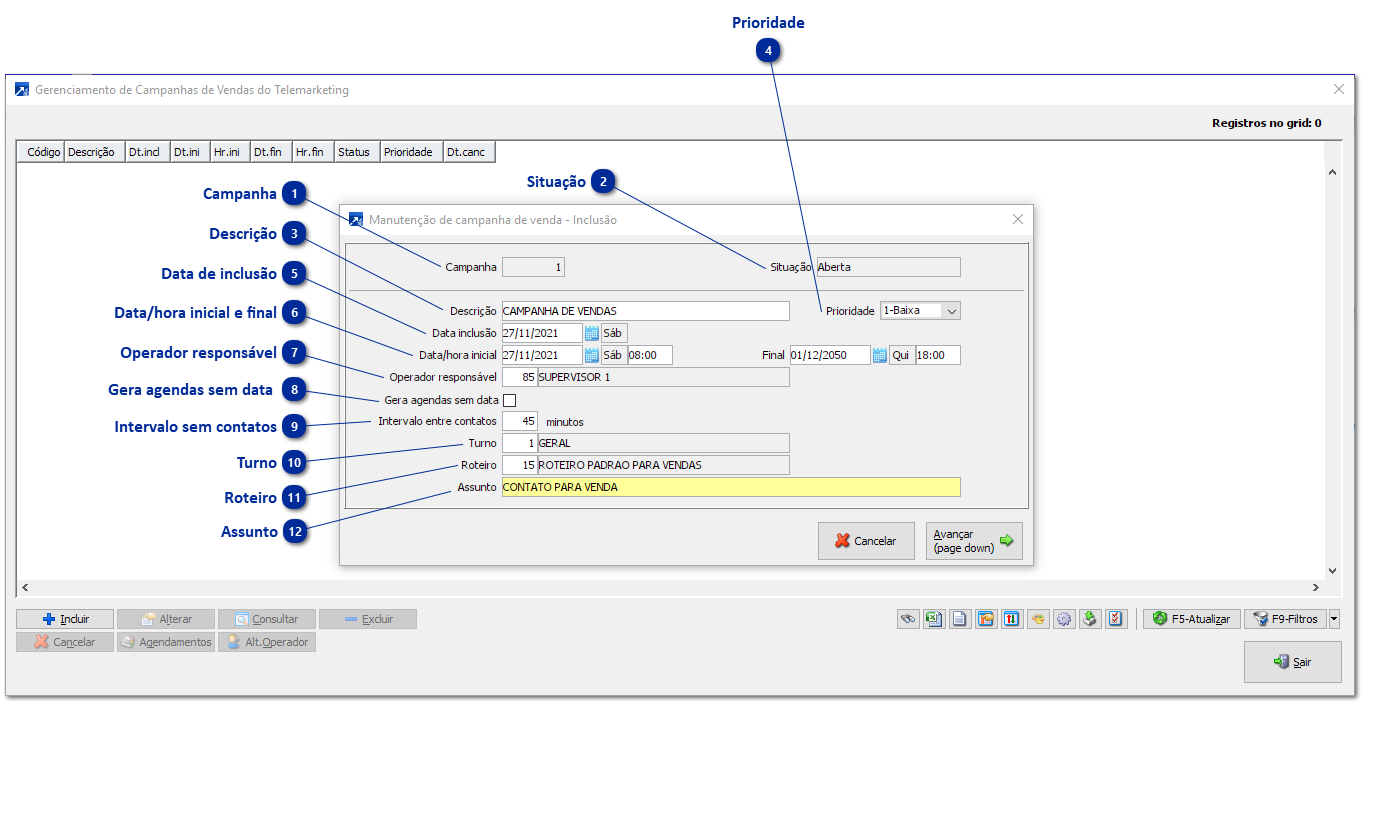
Task: Click the Status column header
Action: (x=357, y=152)
